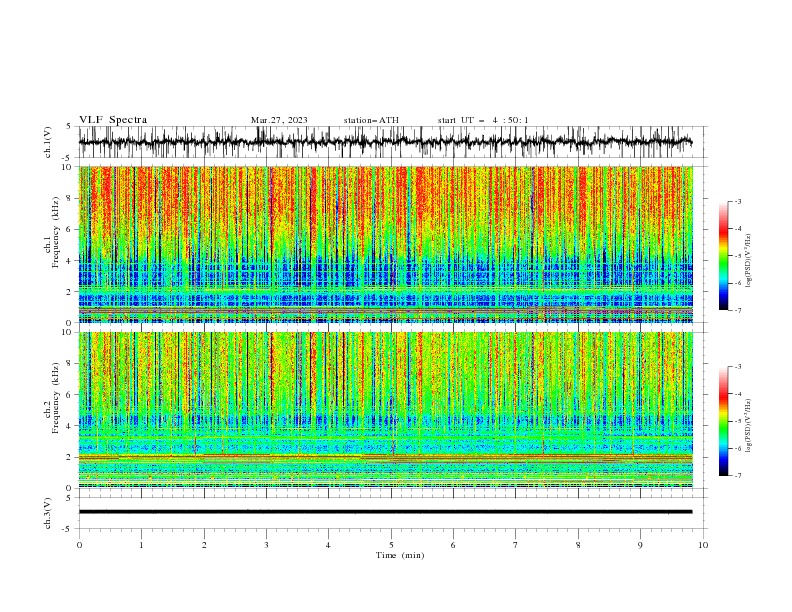Click the ch.2 frequency tick "6"
This screenshot has width=792, height=612.
(x=69, y=395)
